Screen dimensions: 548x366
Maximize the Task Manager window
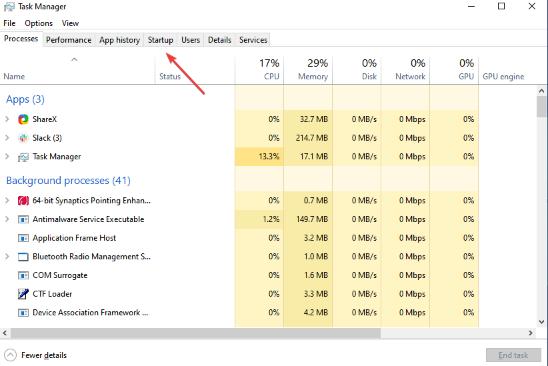click(x=501, y=6)
